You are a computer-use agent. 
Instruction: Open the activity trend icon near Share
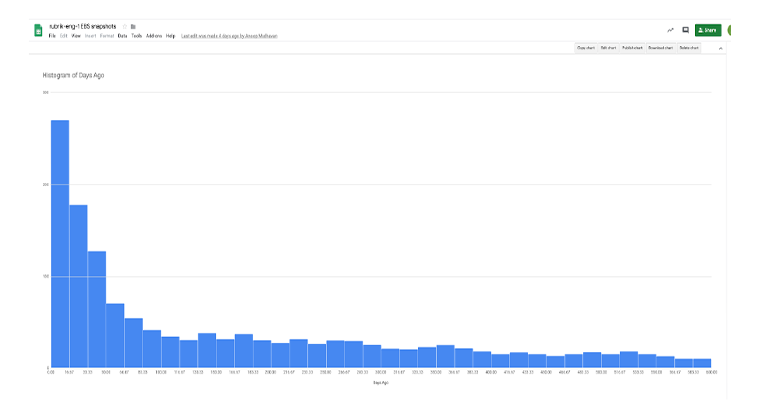(670, 30)
